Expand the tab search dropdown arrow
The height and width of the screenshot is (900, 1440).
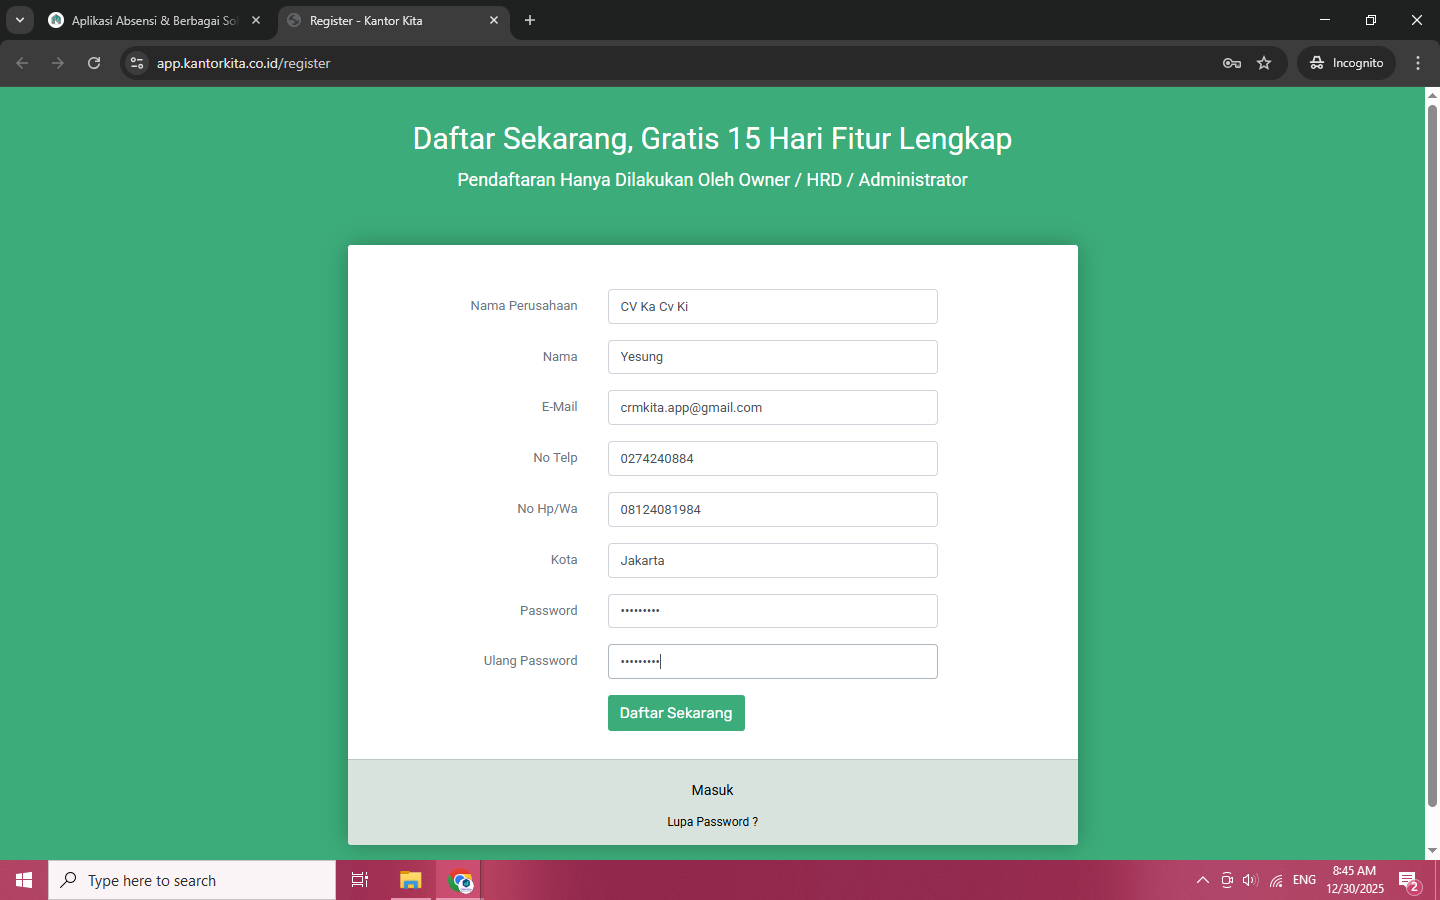[20, 20]
